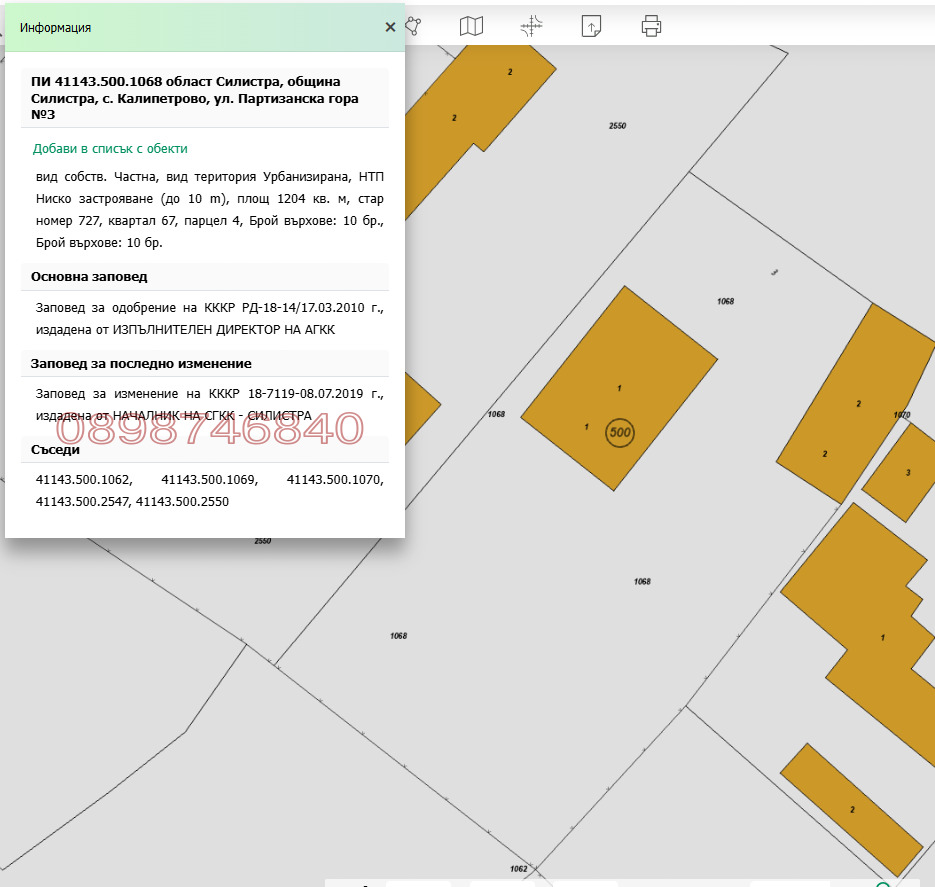935x887 pixels.
Task: Click the Основна заповед heading
Action: (x=89, y=277)
